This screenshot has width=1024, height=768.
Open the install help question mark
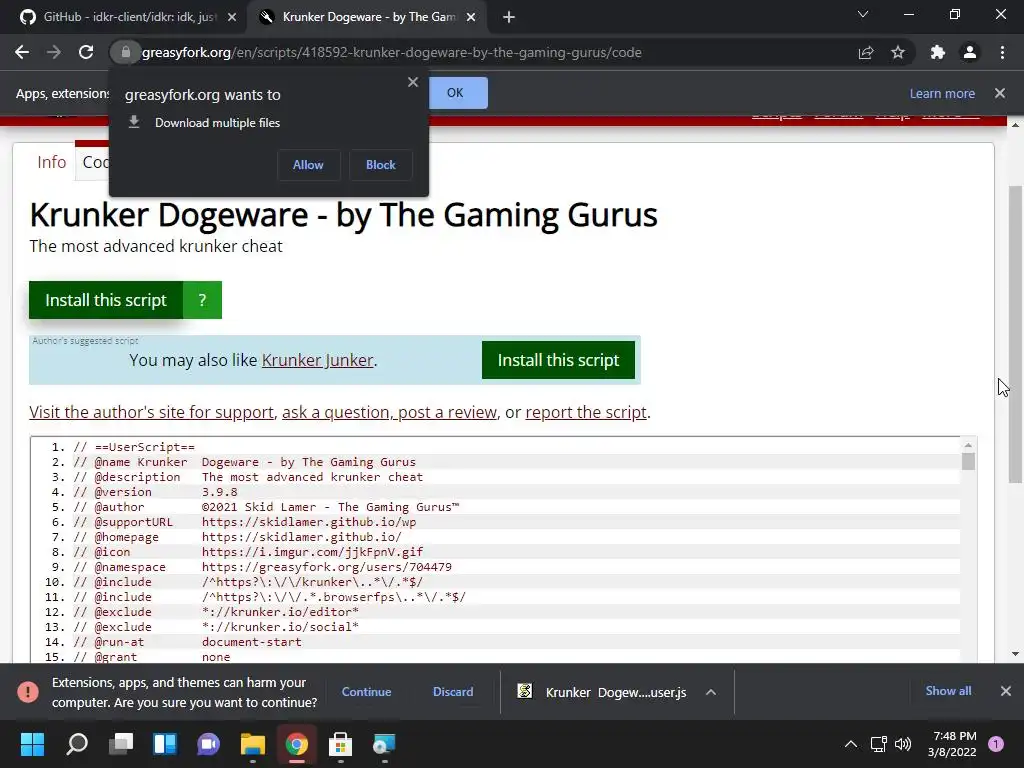coord(202,300)
